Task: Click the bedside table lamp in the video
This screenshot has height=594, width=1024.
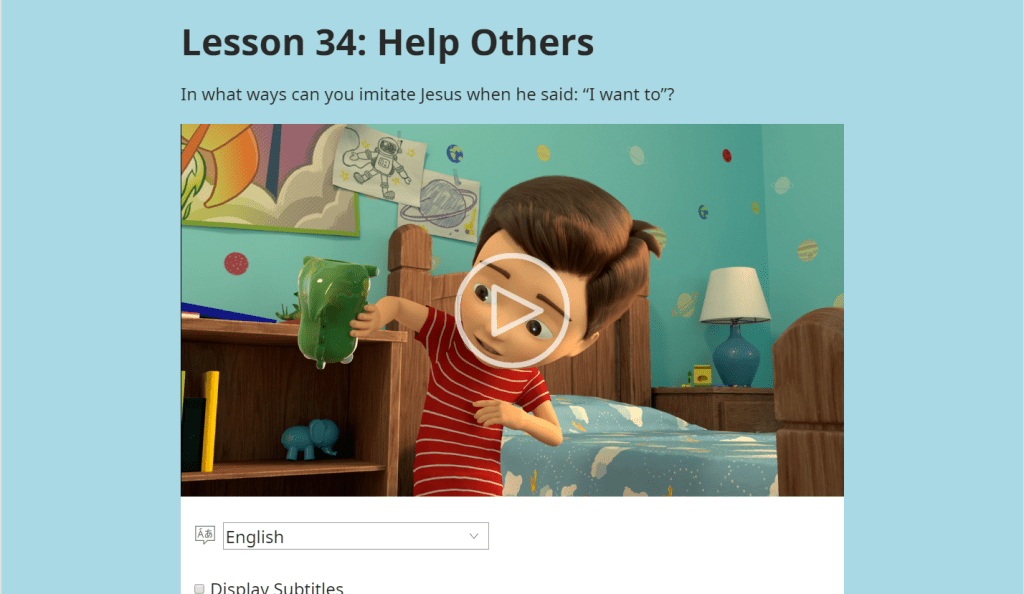Action: [x=735, y=325]
